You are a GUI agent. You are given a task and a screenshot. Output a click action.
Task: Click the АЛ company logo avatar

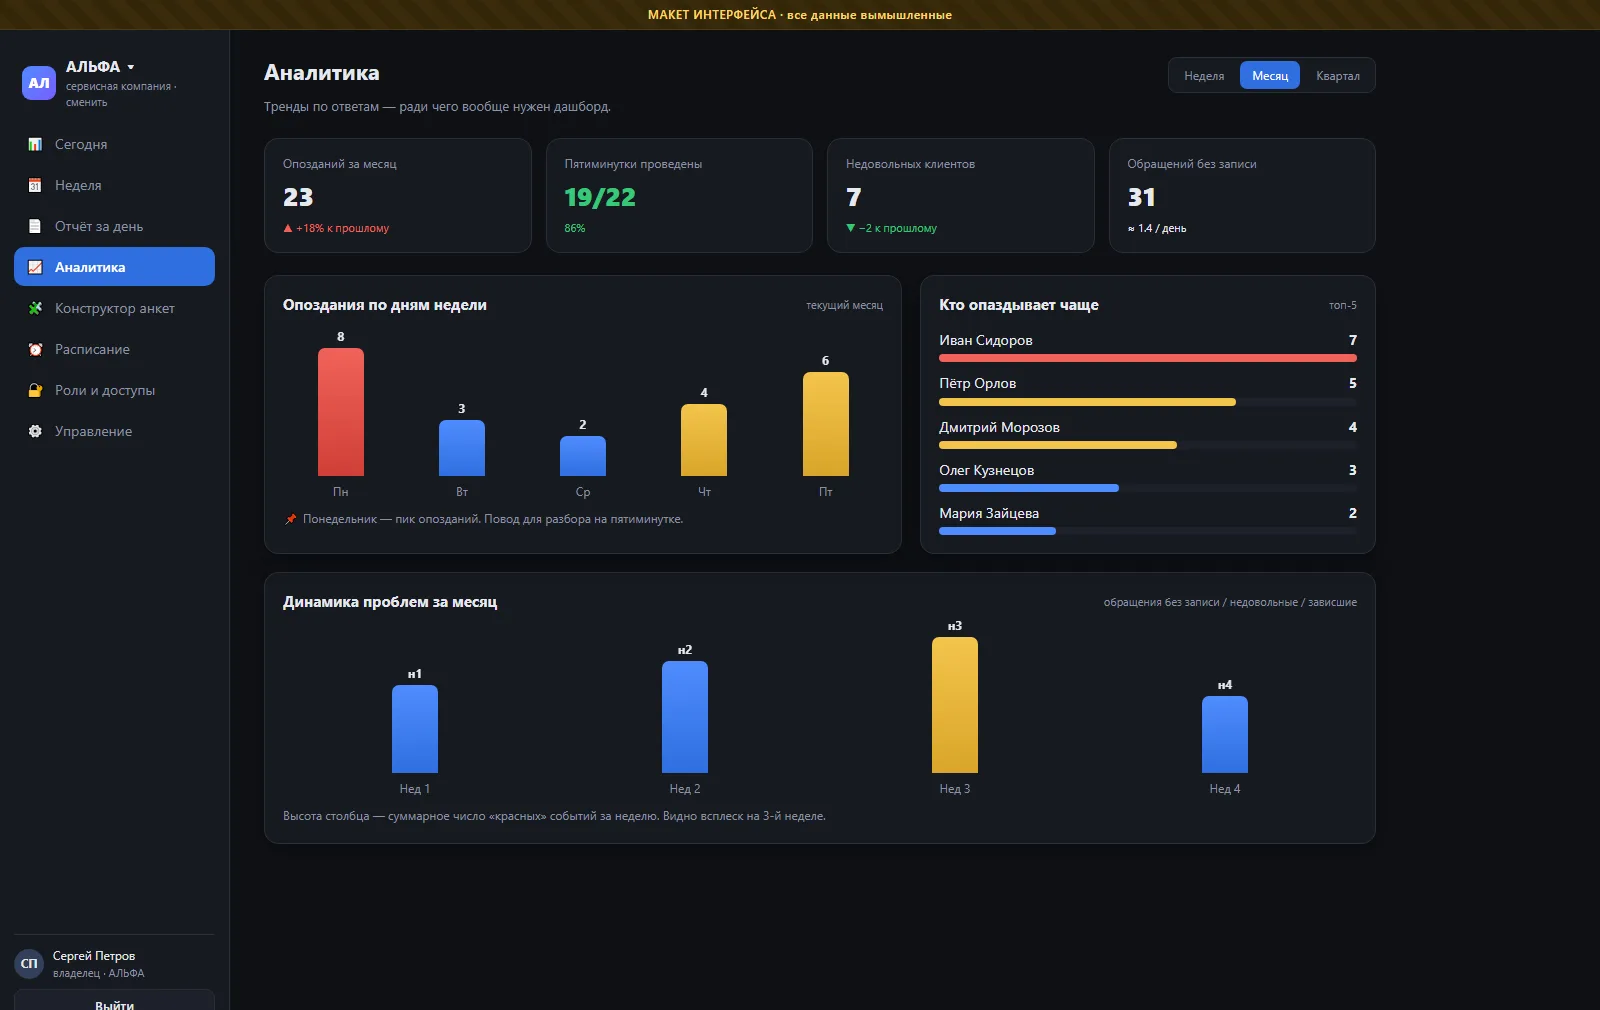[x=39, y=83]
